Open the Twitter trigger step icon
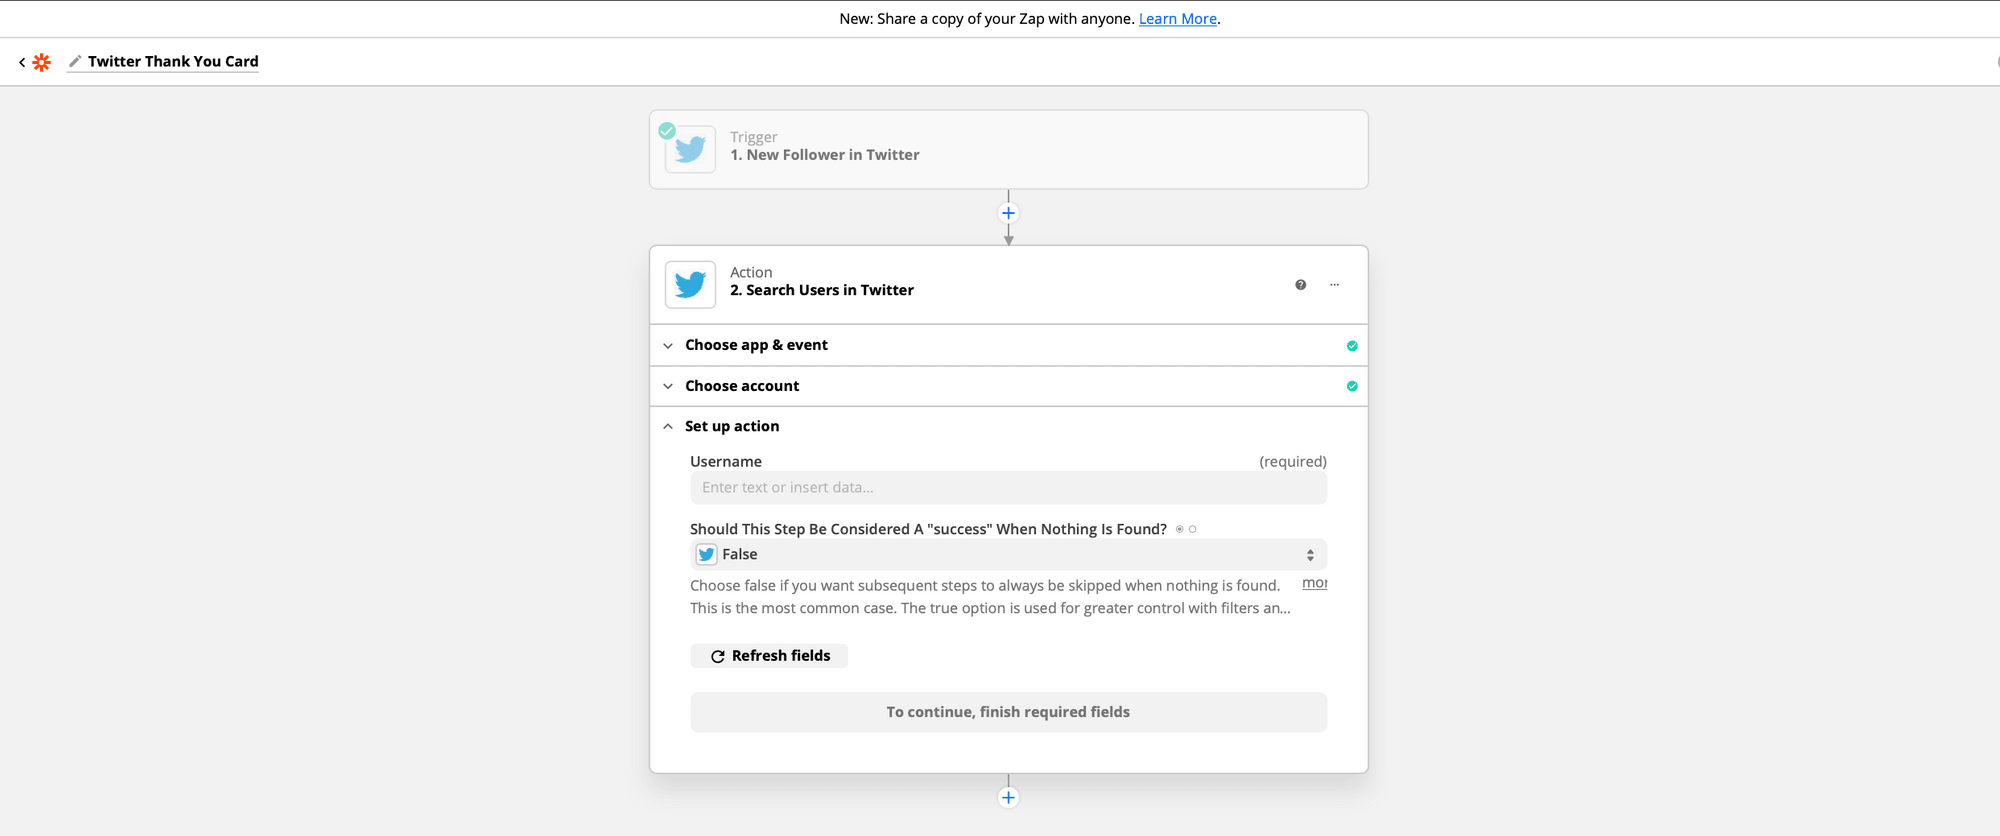2000x836 pixels. 690,150
